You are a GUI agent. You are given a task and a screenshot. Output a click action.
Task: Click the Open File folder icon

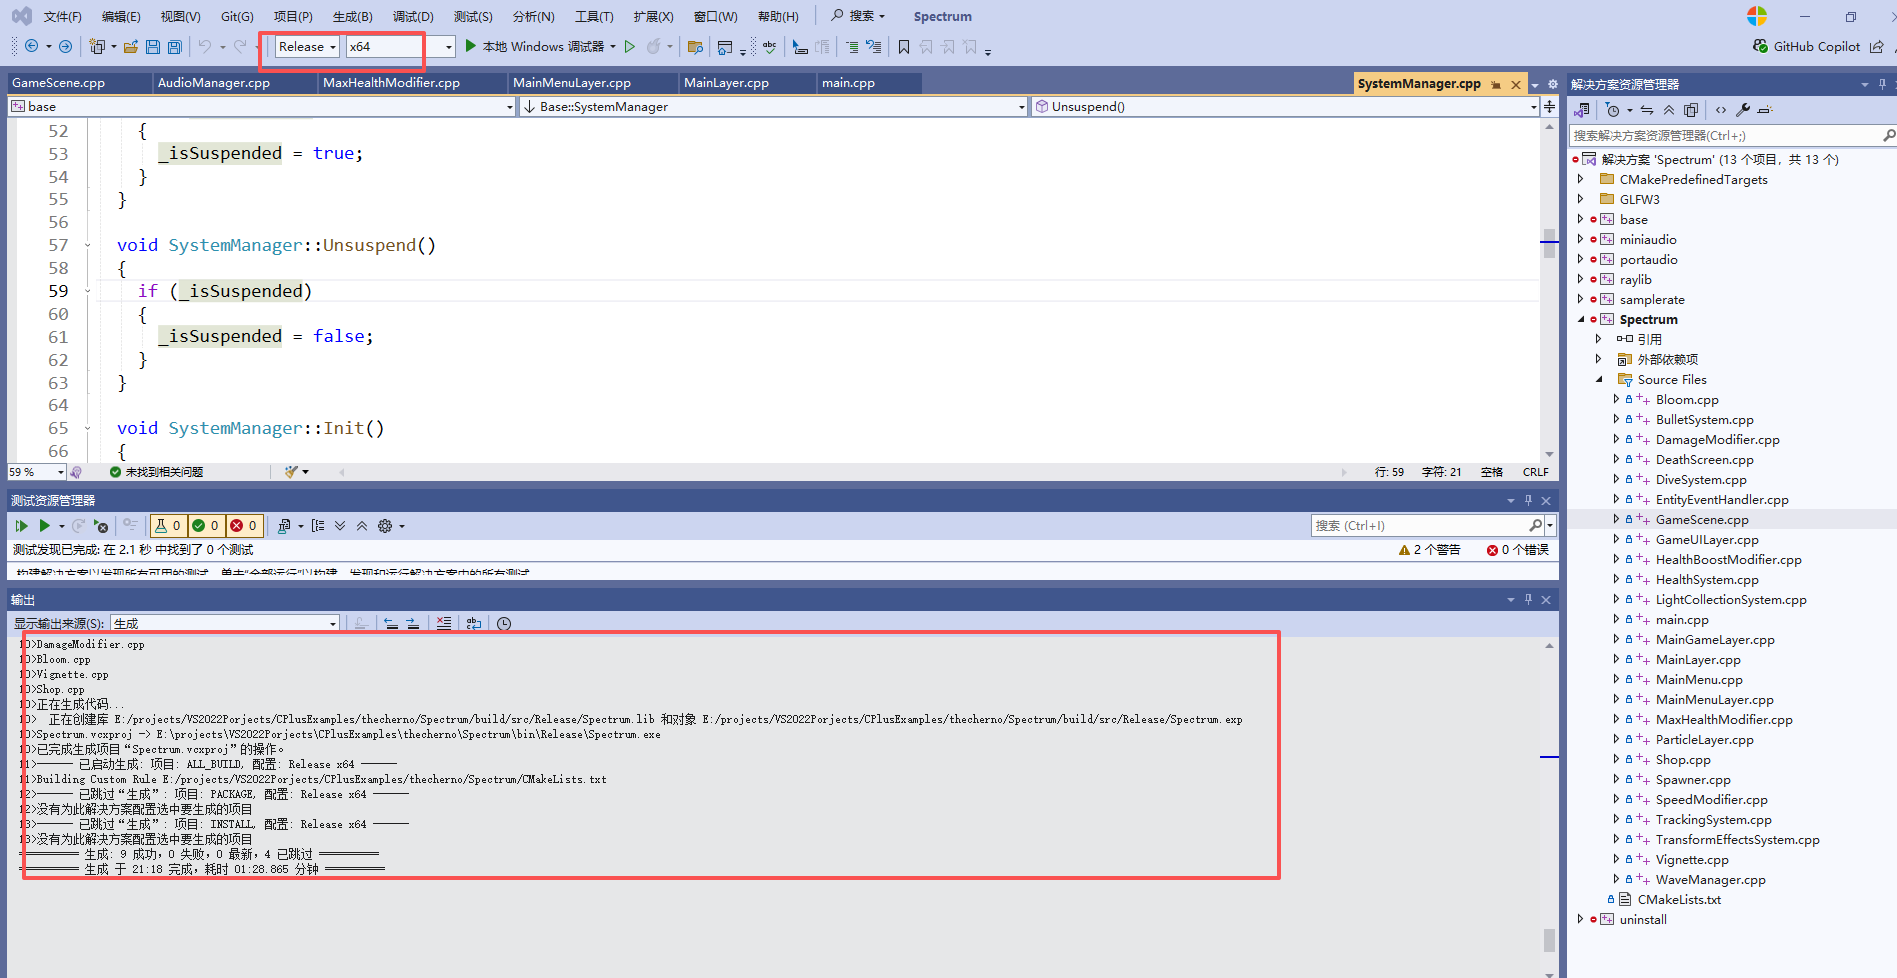click(x=131, y=46)
